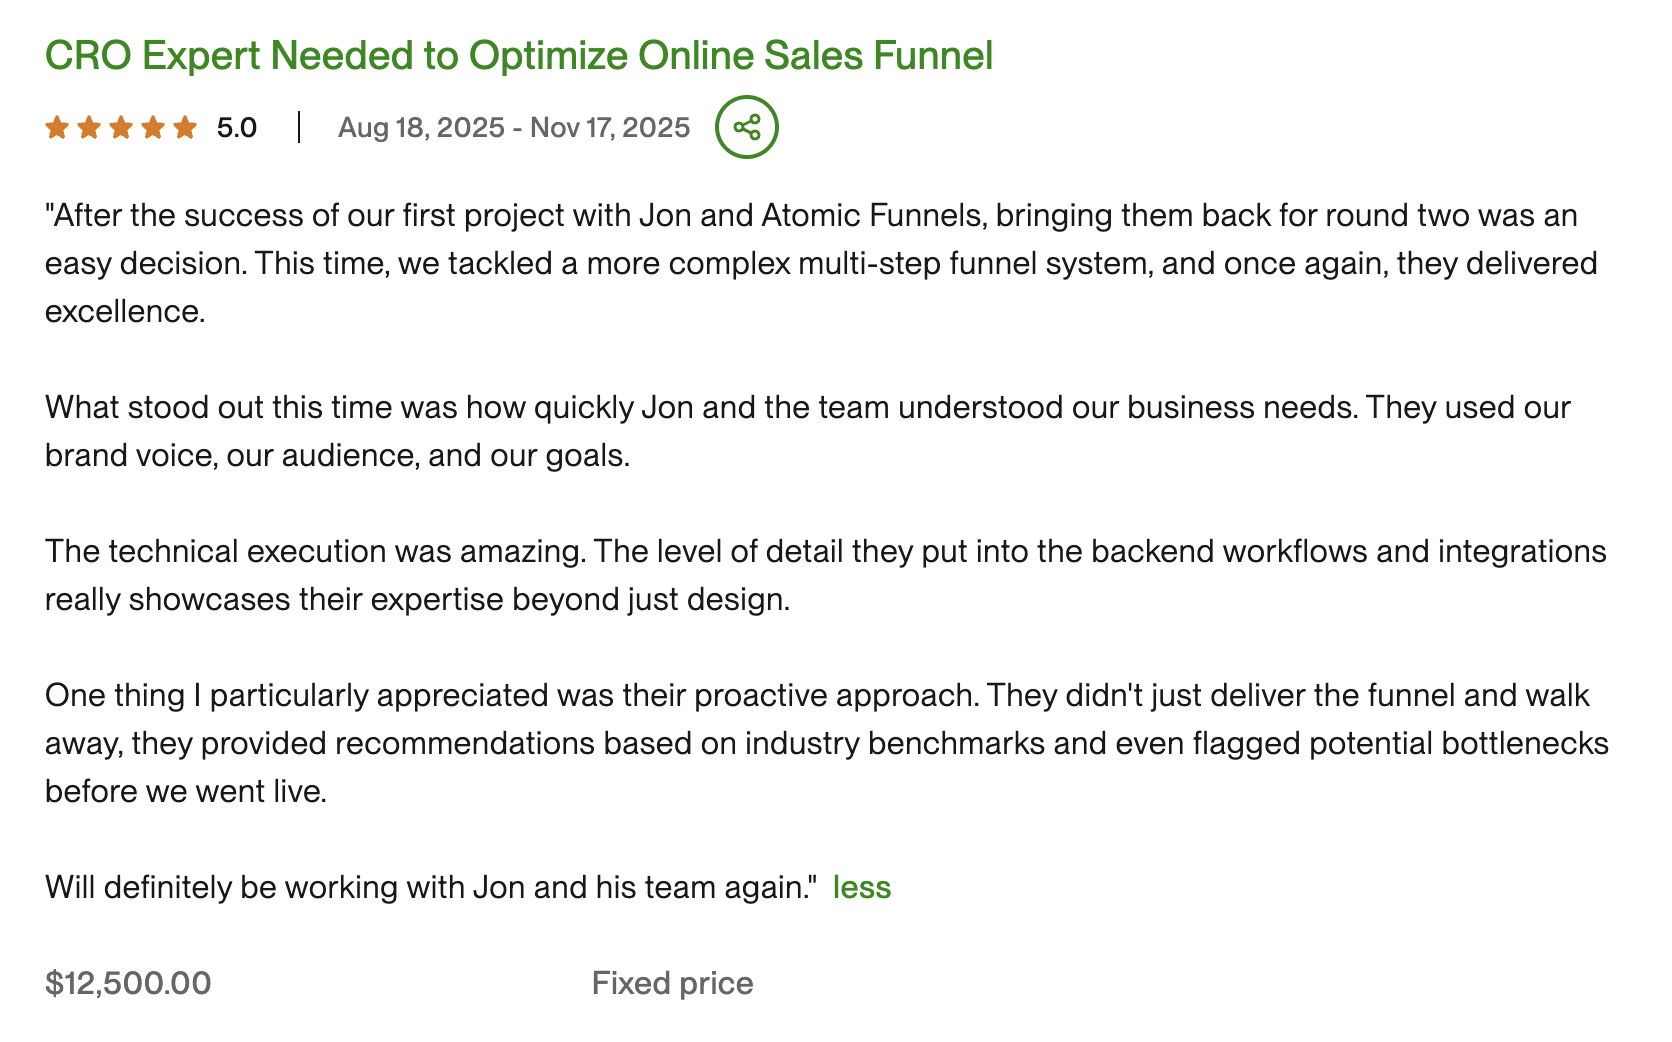The image size is (1672, 1042).
Task: Select the 5.0 rating value
Action: pyautogui.click(x=236, y=126)
